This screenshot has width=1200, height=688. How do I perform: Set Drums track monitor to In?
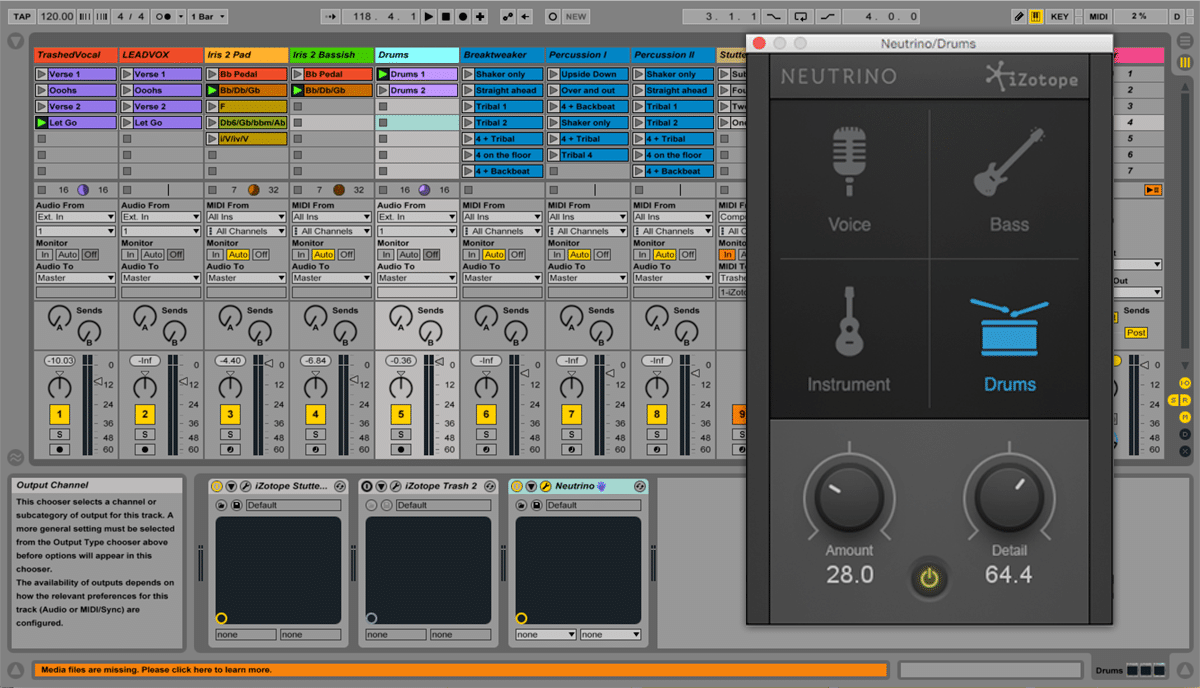click(385, 255)
